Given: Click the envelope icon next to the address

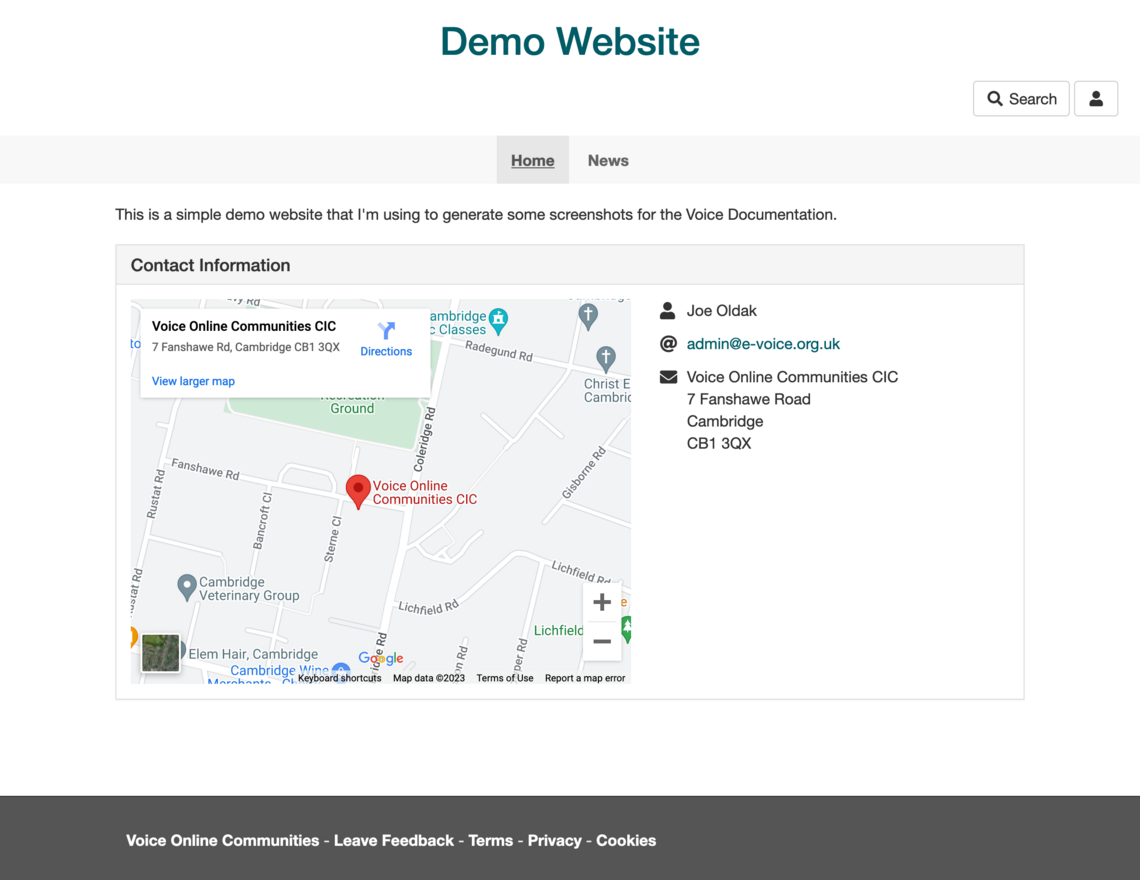Looking at the screenshot, I should 667,377.
